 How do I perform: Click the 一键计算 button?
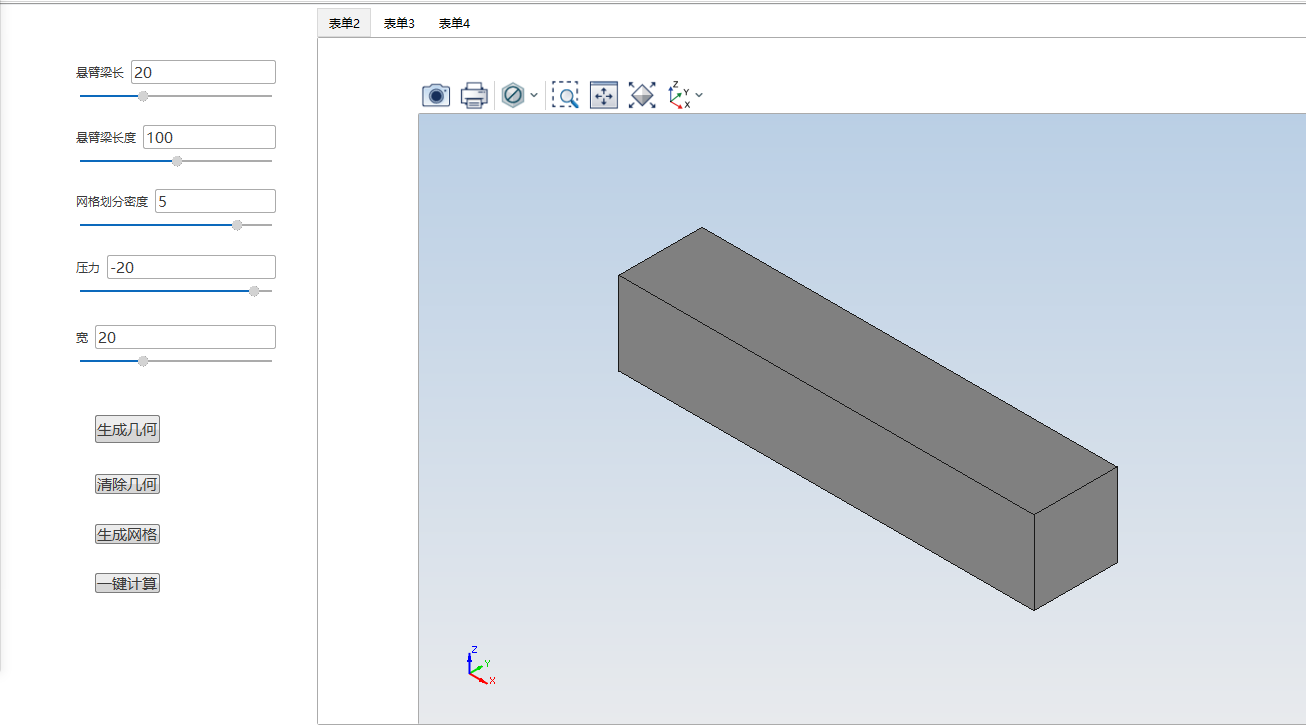click(x=127, y=584)
